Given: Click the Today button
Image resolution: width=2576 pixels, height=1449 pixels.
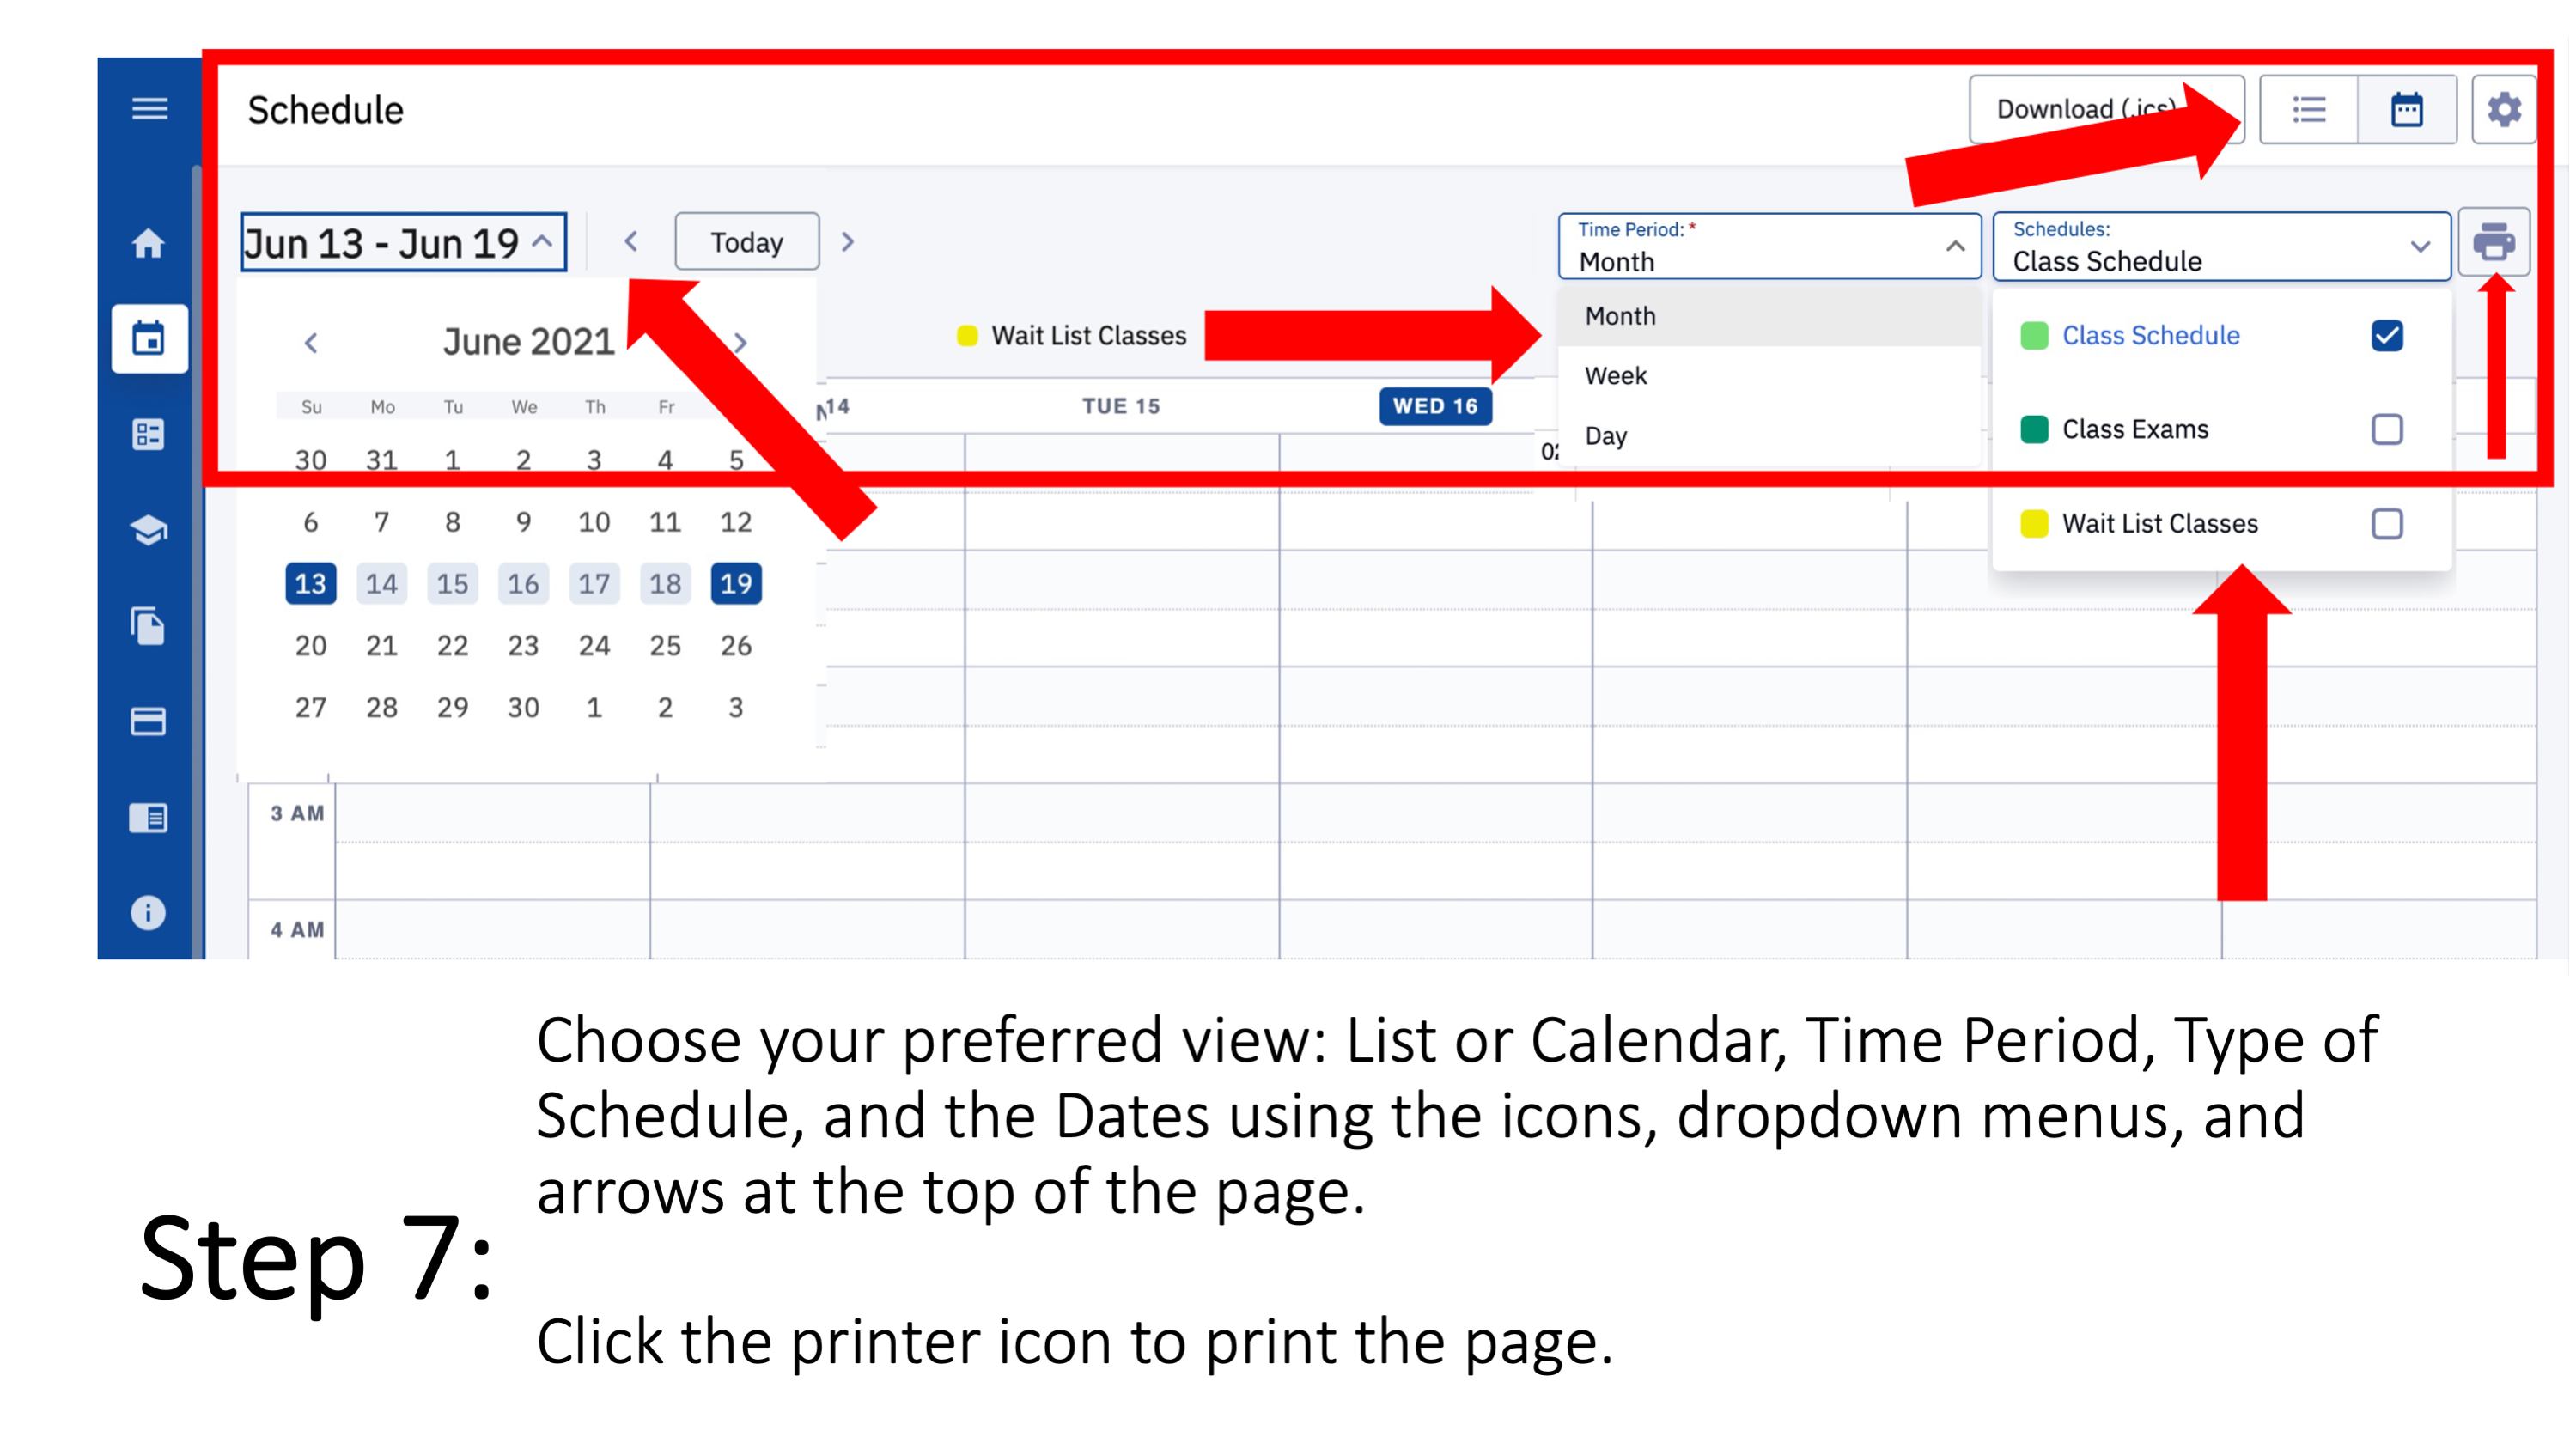Looking at the screenshot, I should 745,240.
